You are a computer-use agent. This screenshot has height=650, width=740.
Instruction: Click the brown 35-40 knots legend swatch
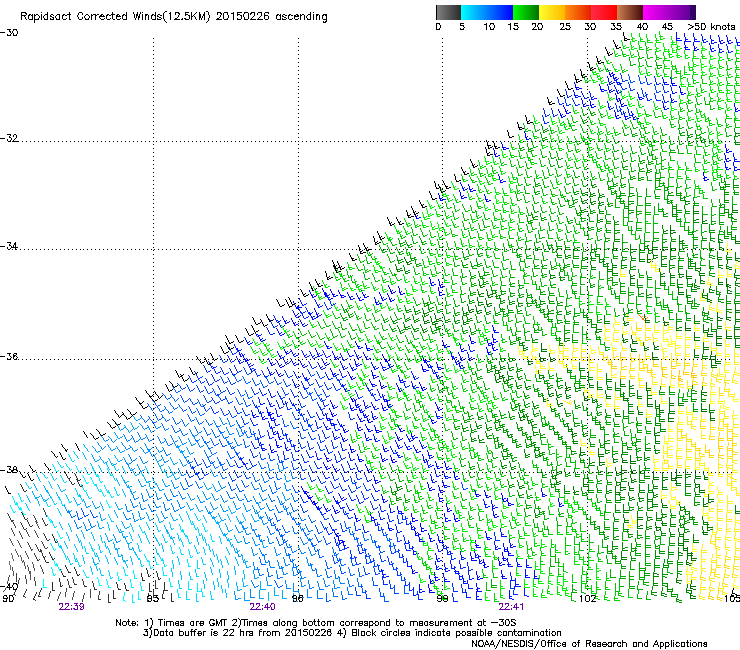point(630,12)
